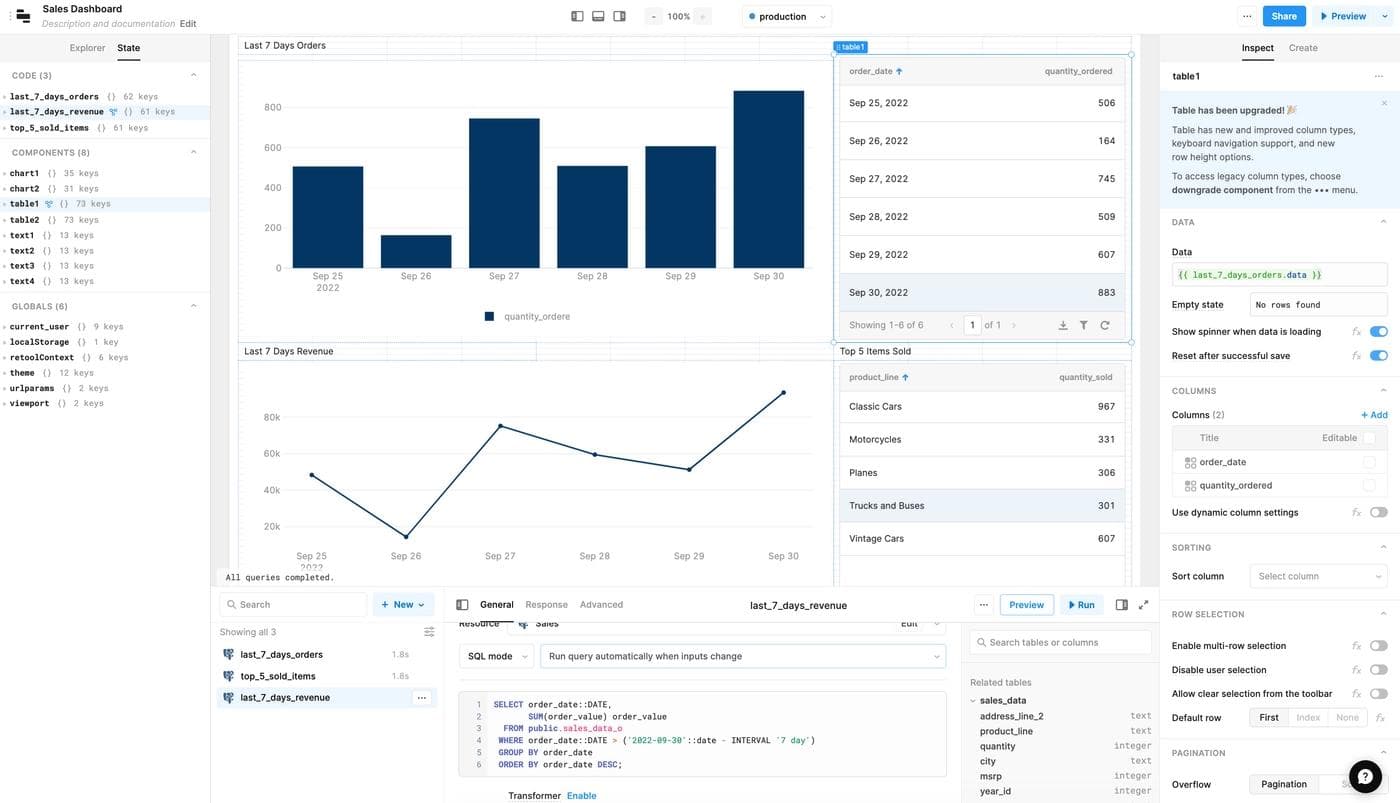This screenshot has width=1400, height=803.
Task: Toggle the left panel layout icon
Action: point(577,16)
